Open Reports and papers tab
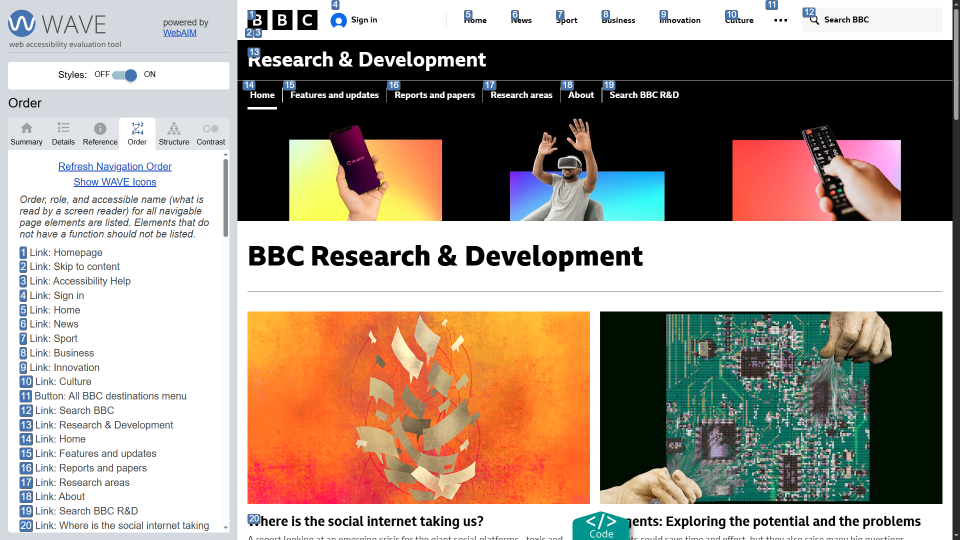This screenshot has width=960, height=540. (x=435, y=95)
